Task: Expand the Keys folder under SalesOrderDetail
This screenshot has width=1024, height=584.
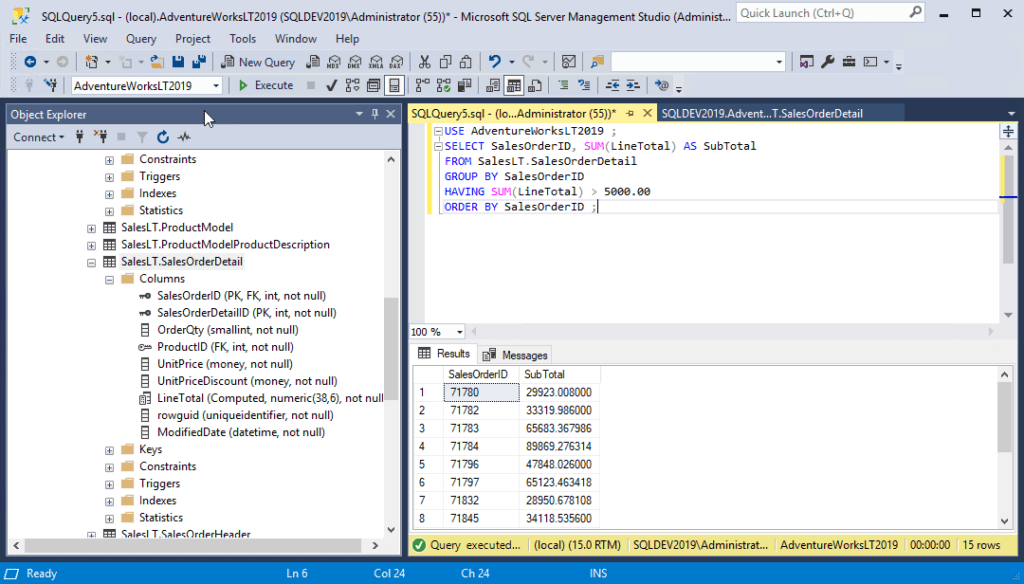Action: pyautogui.click(x=110, y=450)
